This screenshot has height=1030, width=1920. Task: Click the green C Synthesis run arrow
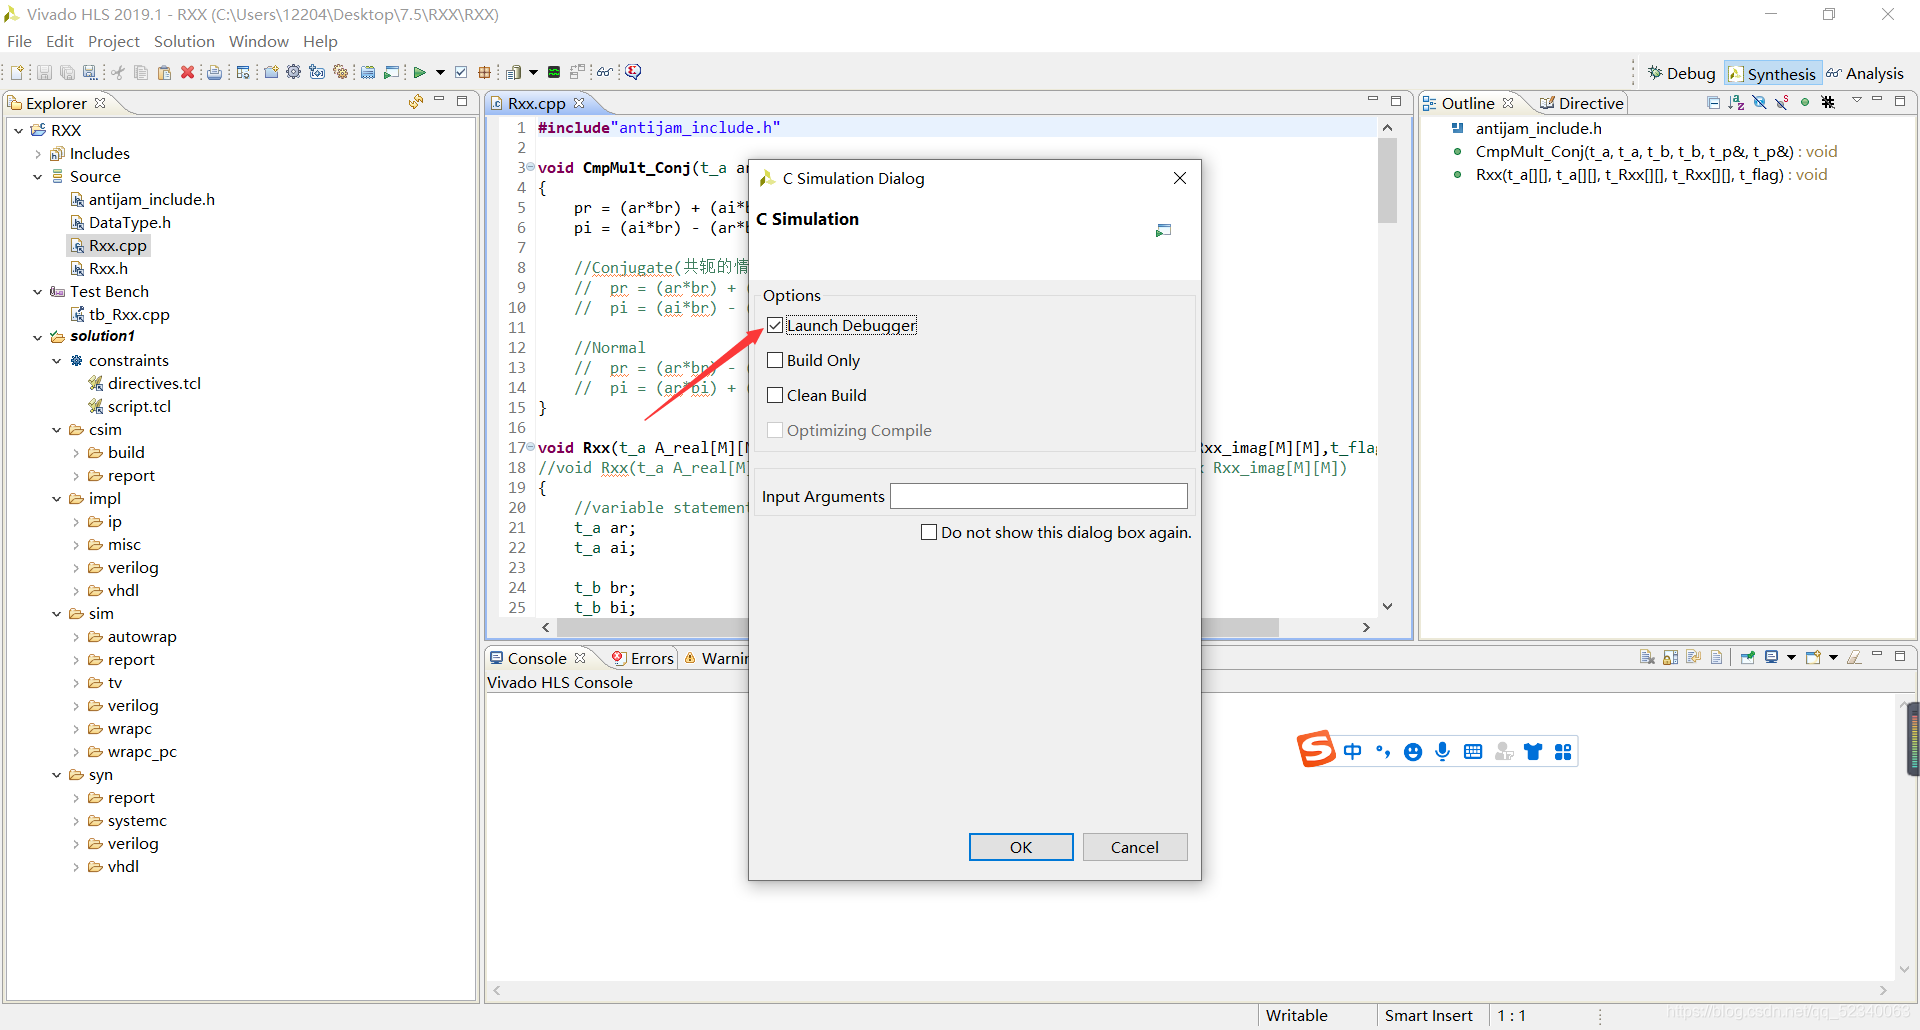pos(419,72)
